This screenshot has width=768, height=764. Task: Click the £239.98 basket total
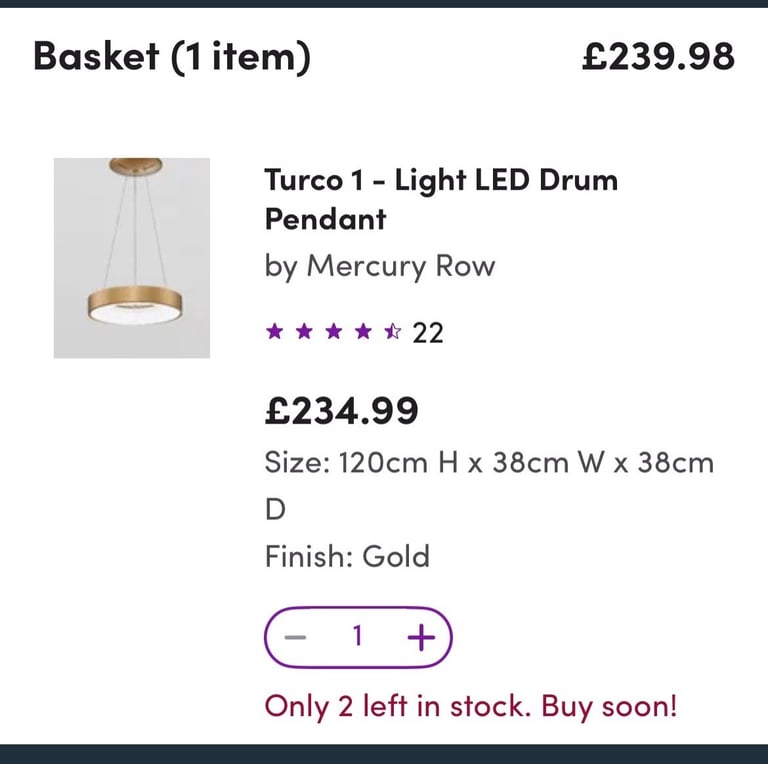click(x=658, y=56)
